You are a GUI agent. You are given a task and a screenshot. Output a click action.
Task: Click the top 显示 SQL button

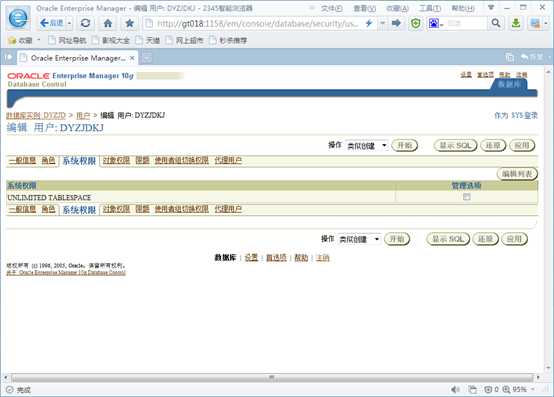point(455,146)
